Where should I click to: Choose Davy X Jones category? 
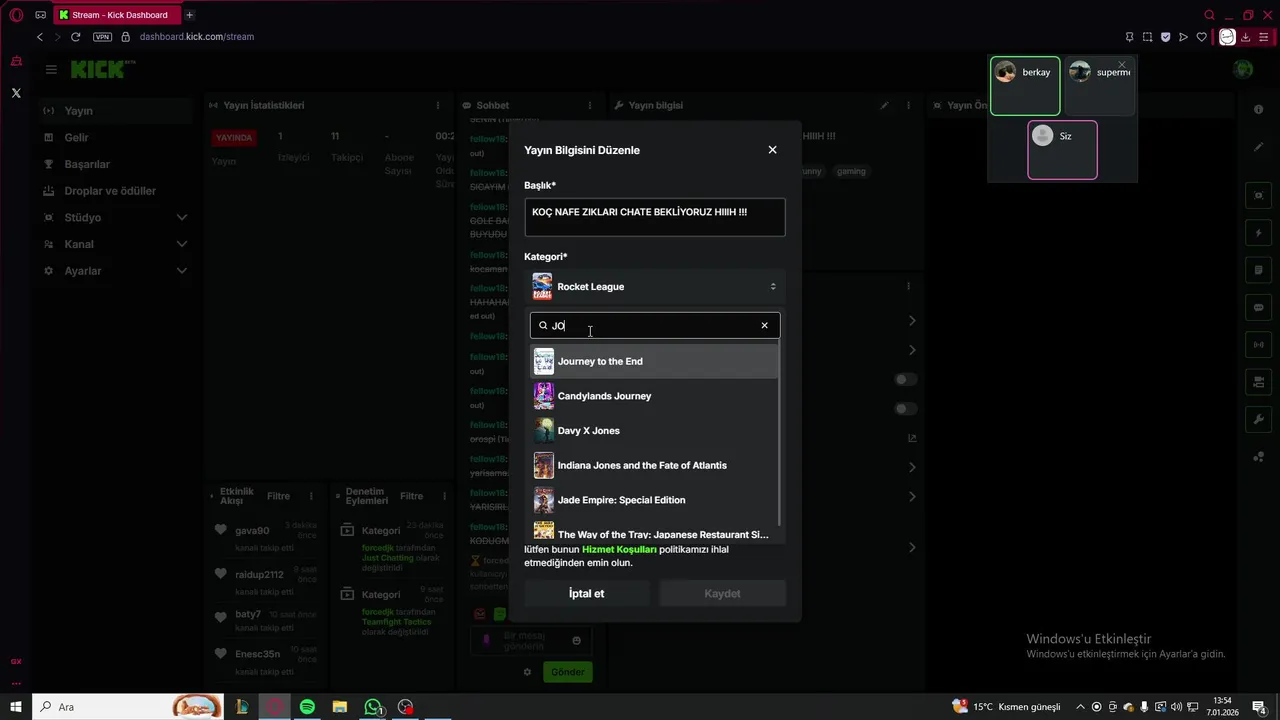(654, 431)
